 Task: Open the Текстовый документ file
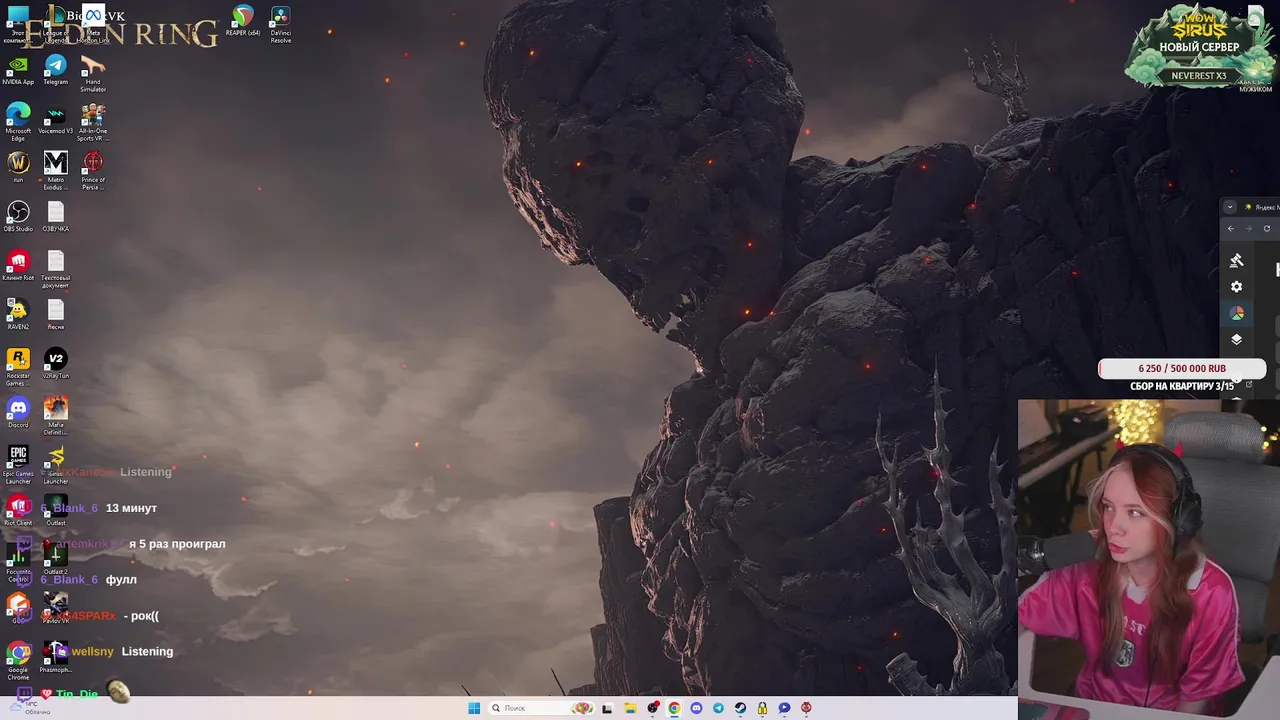[x=56, y=269]
